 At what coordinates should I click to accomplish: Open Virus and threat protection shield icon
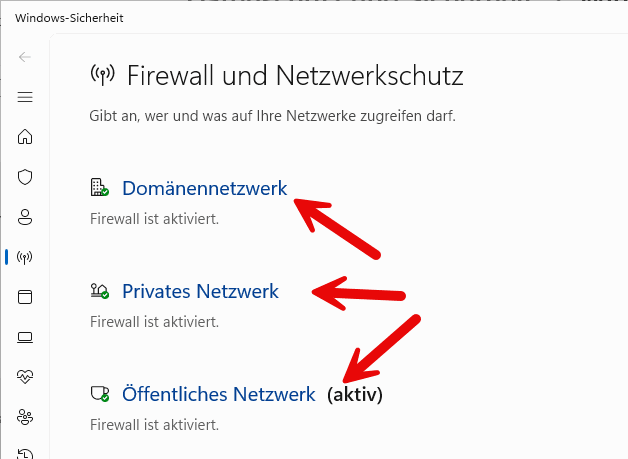click(x=25, y=177)
